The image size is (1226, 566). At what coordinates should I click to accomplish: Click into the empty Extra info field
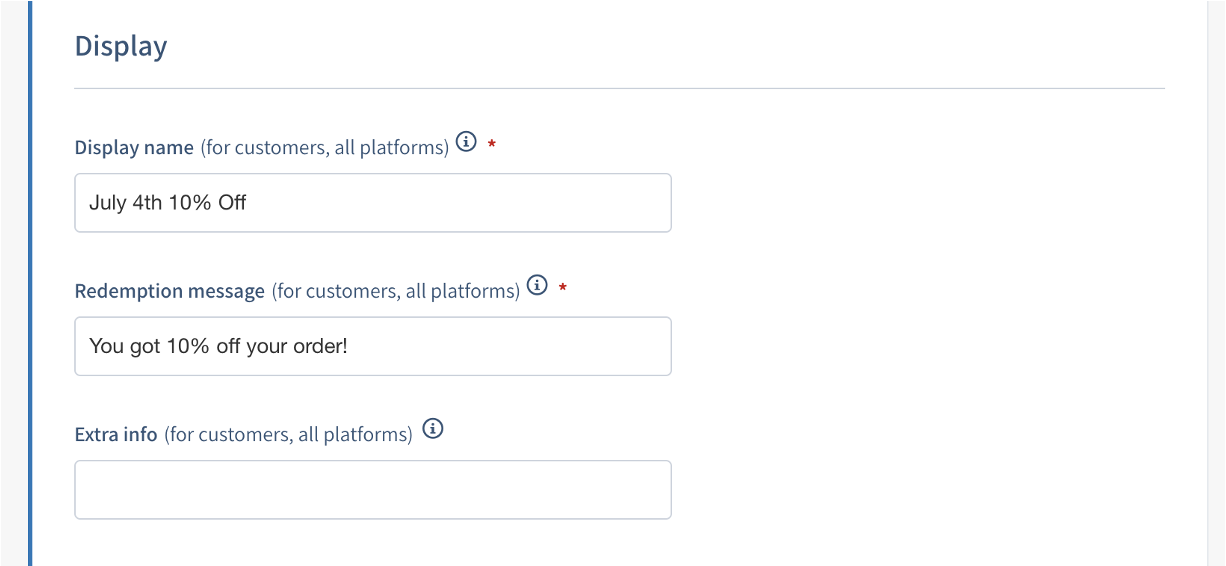372,490
